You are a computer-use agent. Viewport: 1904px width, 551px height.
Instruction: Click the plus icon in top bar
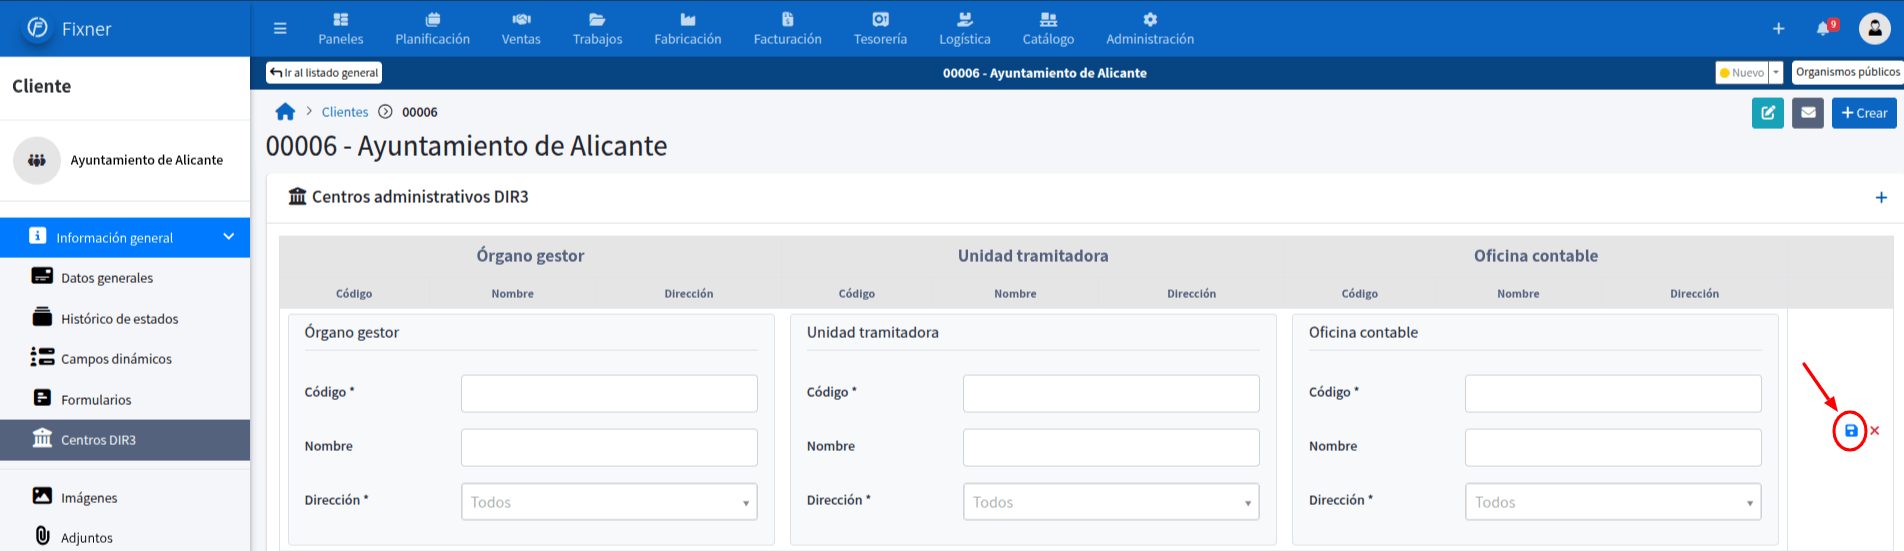pyautogui.click(x=1778, y=29)
